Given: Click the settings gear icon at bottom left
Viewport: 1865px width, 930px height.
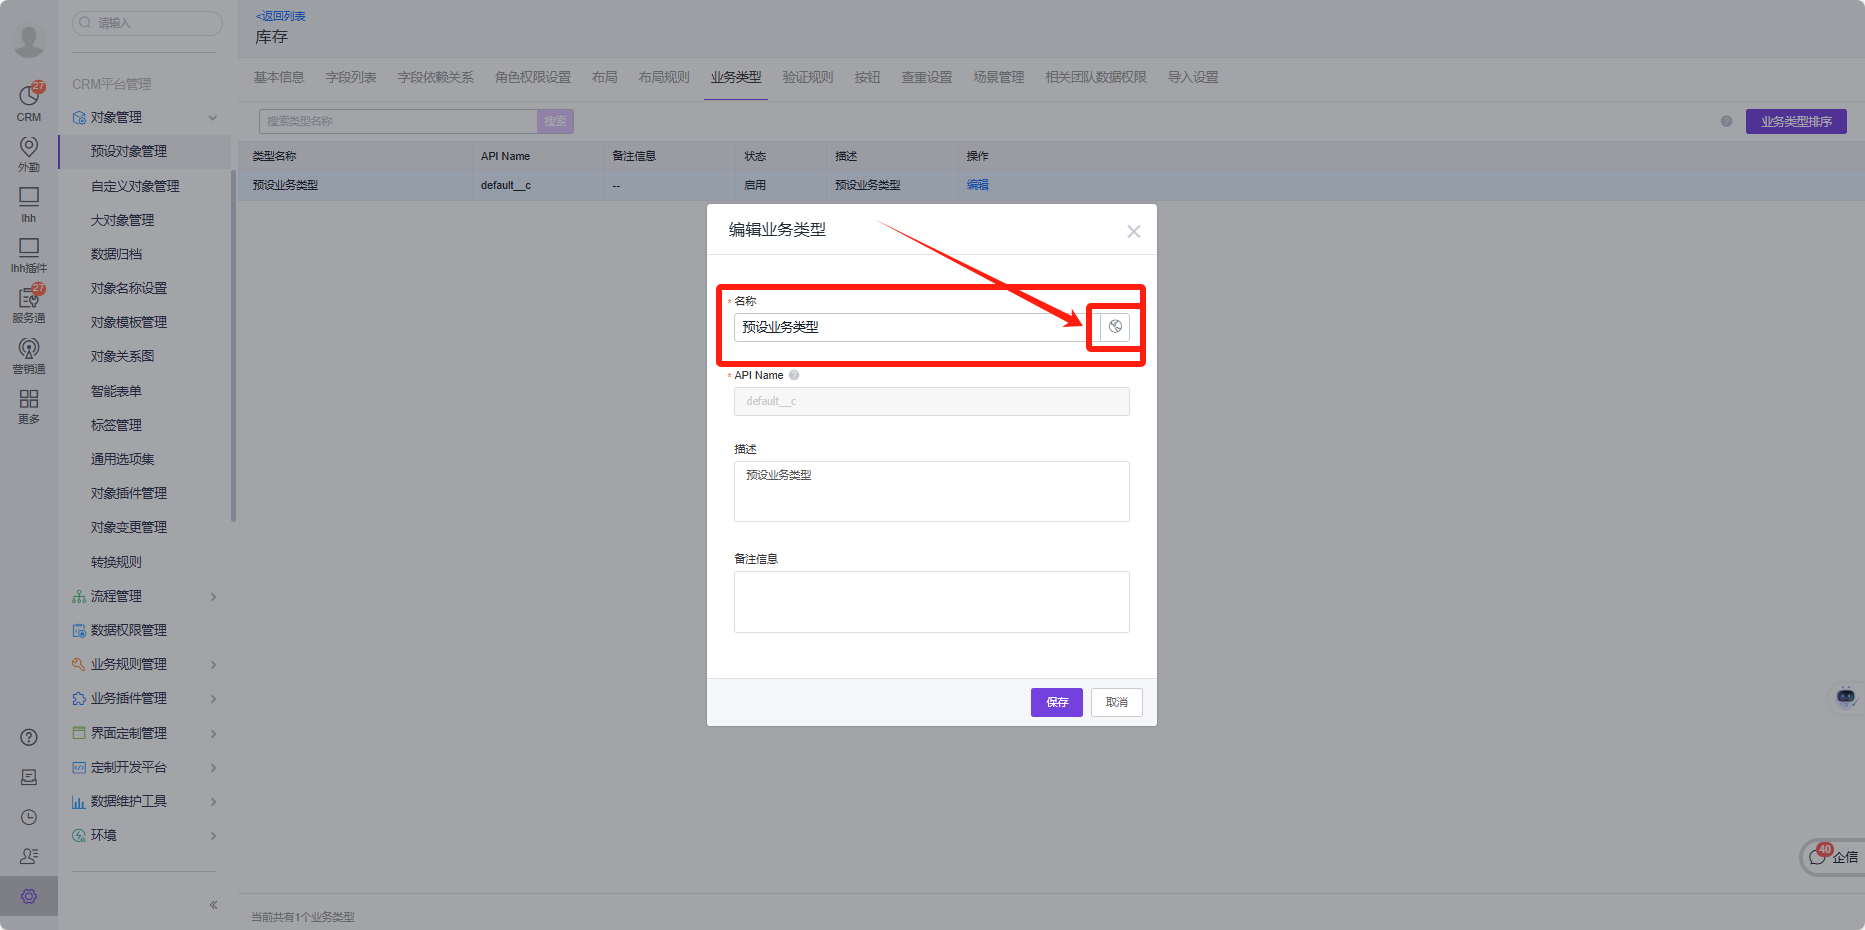Looking at the screenshot, I should (29, 896).
